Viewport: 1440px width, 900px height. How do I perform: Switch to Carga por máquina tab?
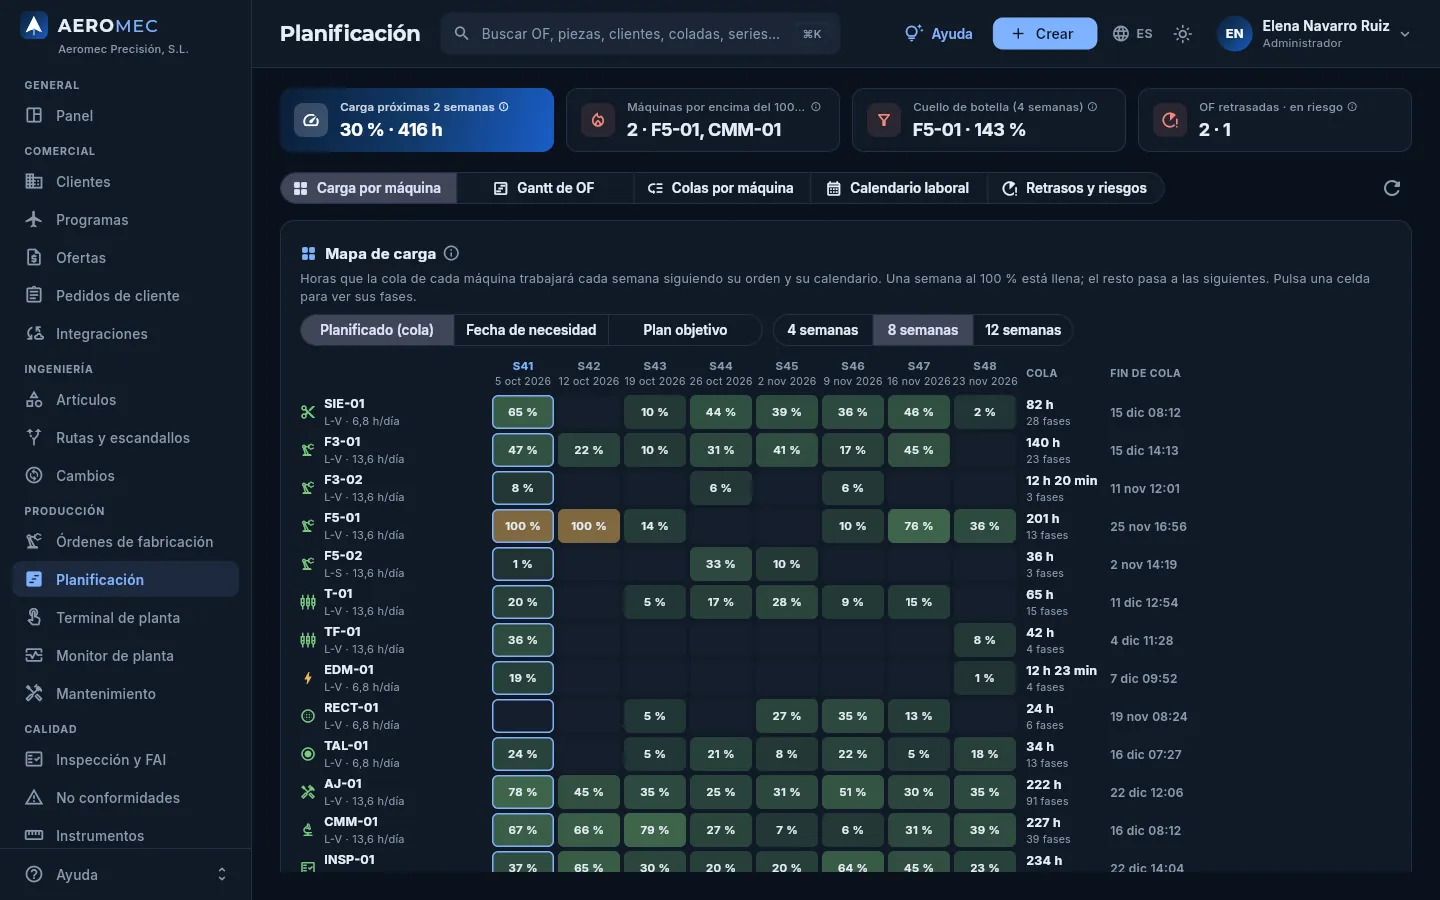click(x=368, y=188)
